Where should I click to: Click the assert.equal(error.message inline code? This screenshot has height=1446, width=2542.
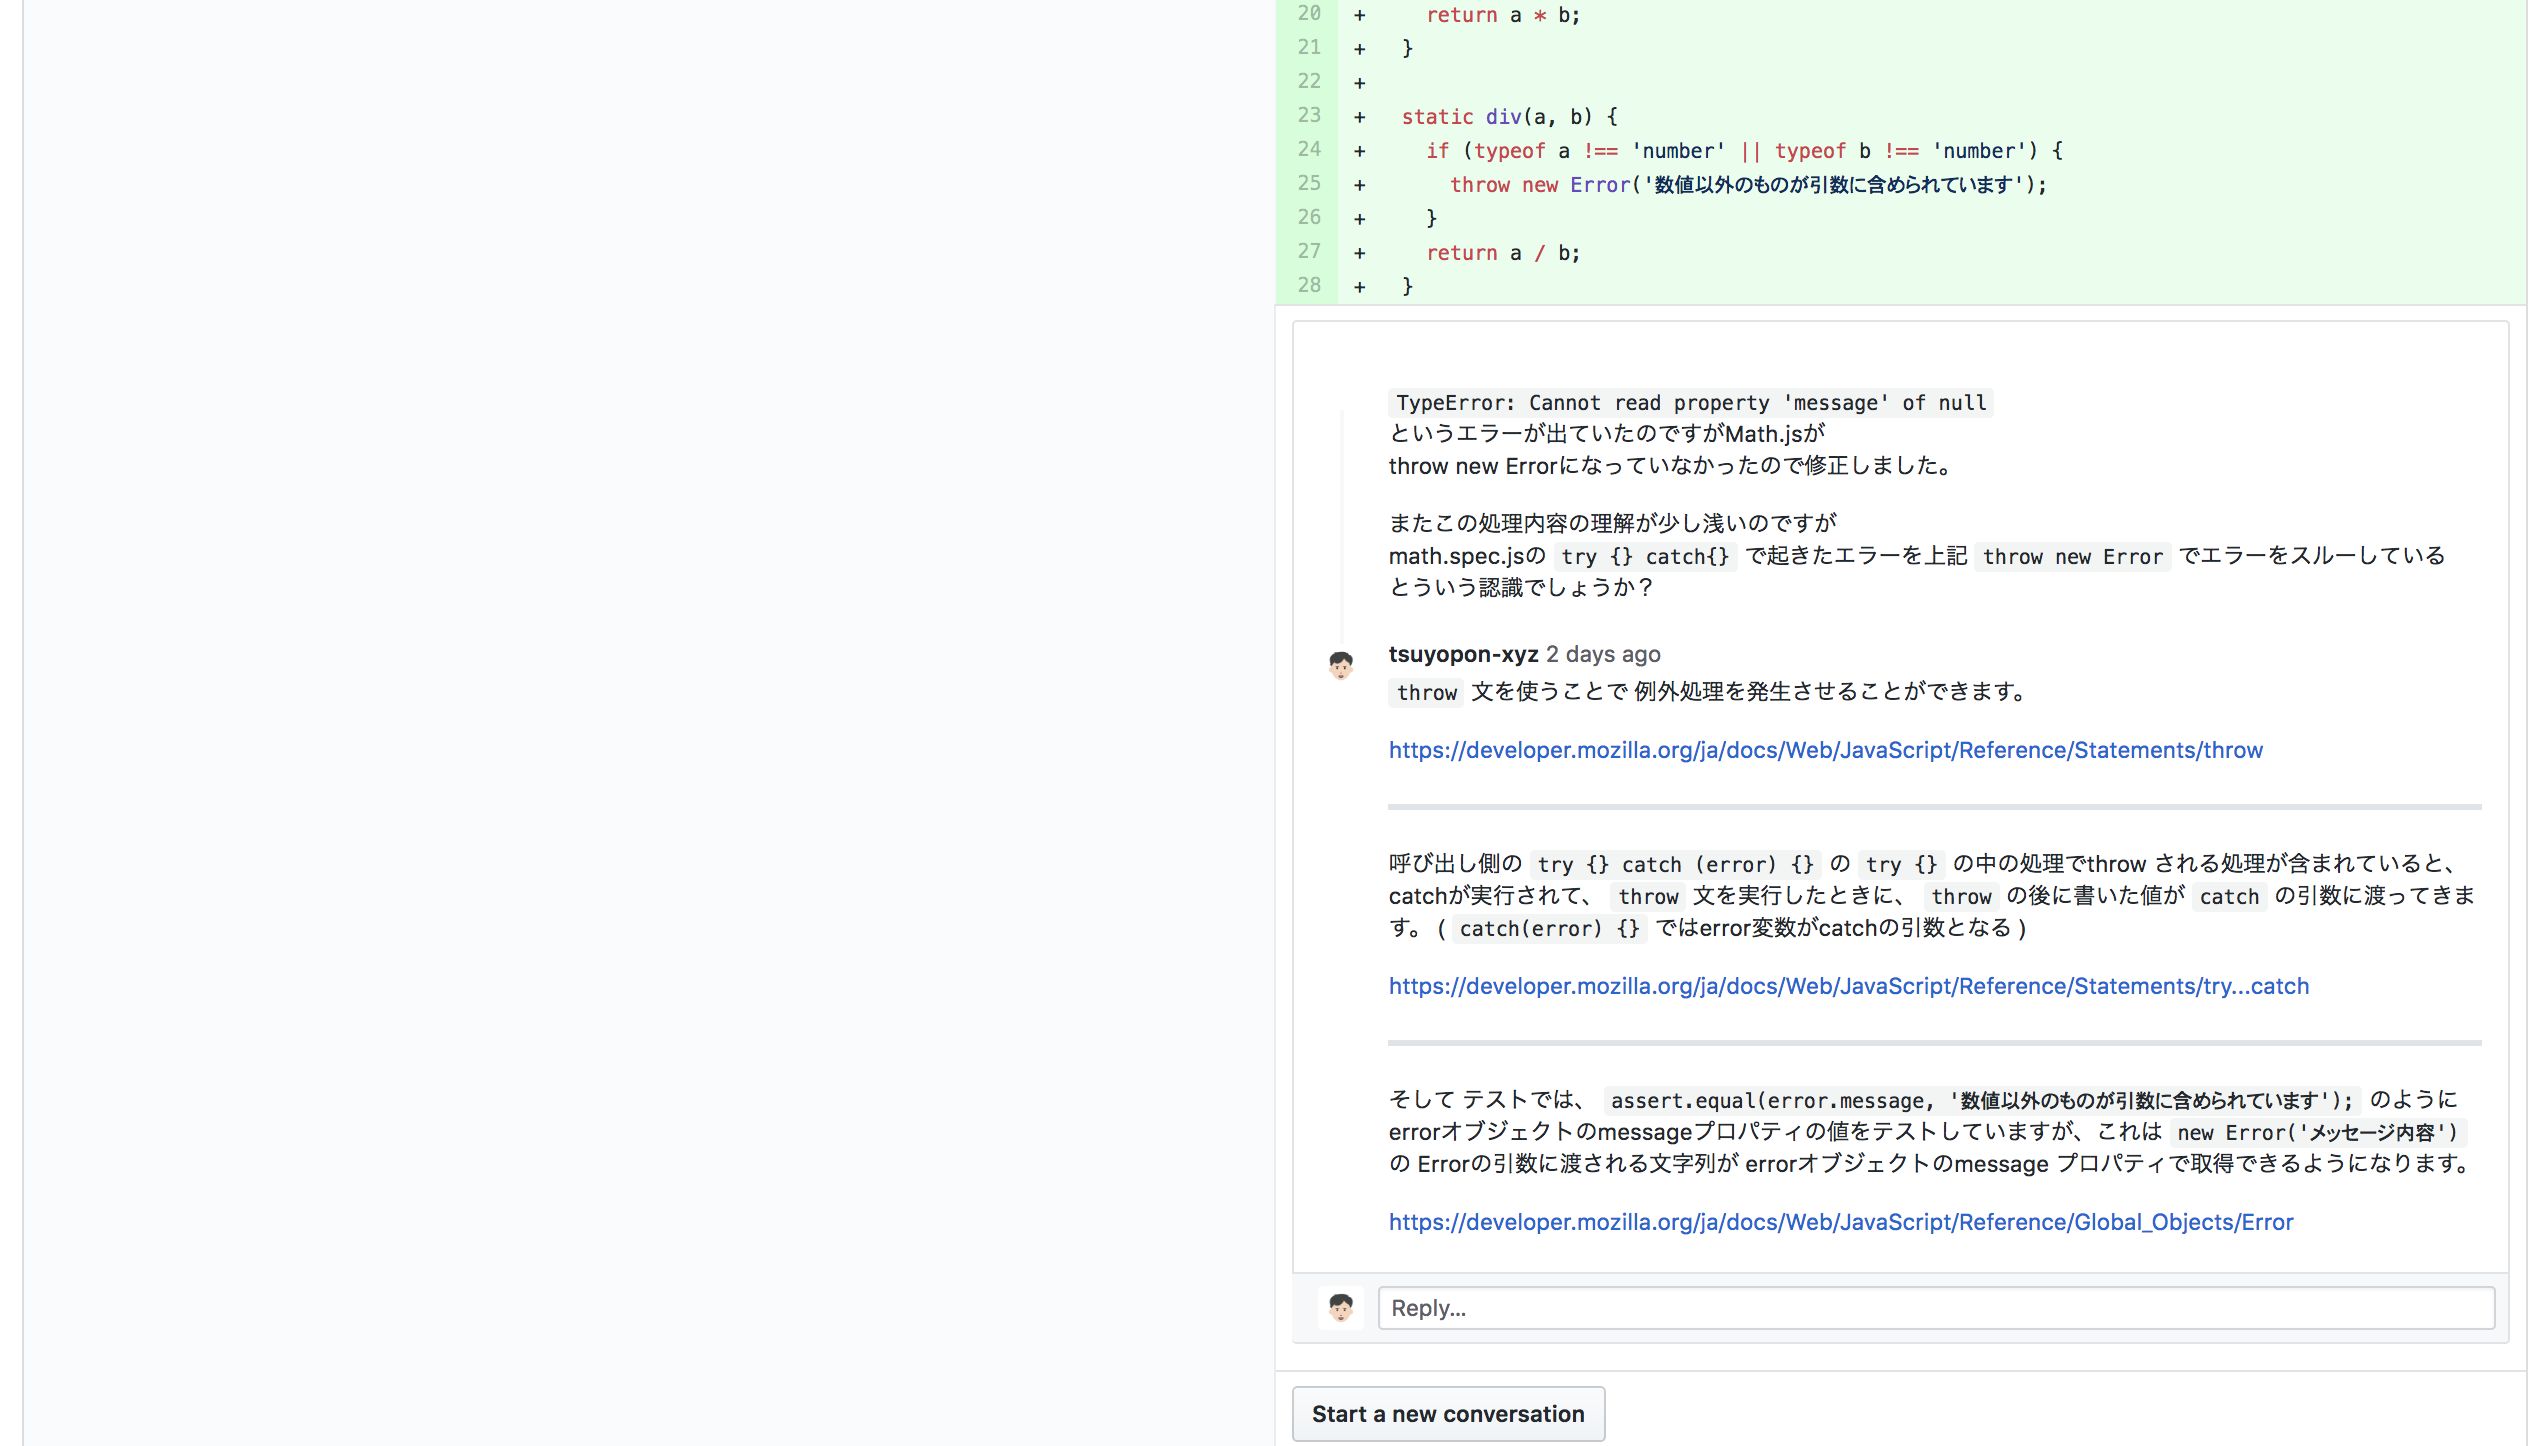(1982, 1101)
